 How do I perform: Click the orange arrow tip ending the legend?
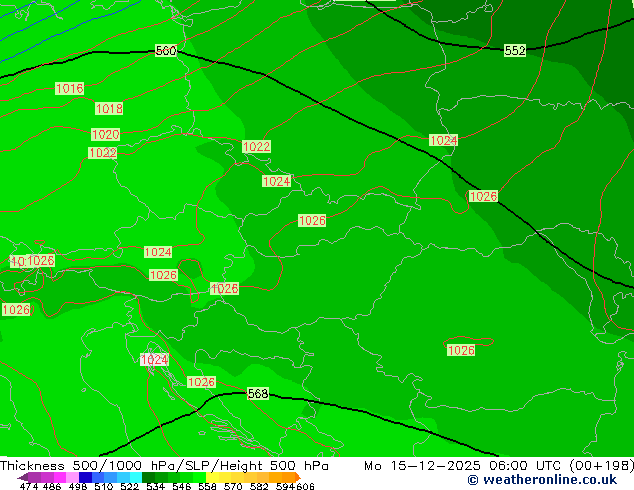coord(298,477)
